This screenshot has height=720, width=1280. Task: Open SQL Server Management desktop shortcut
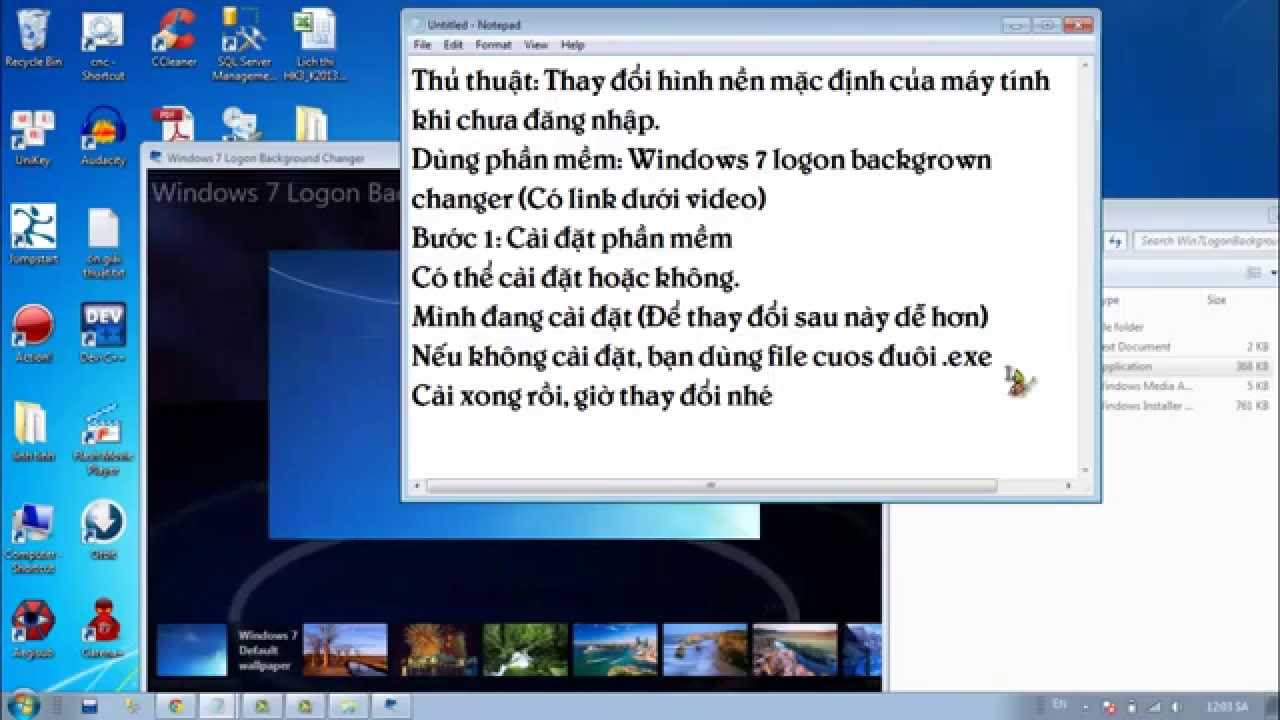[243, 45]
